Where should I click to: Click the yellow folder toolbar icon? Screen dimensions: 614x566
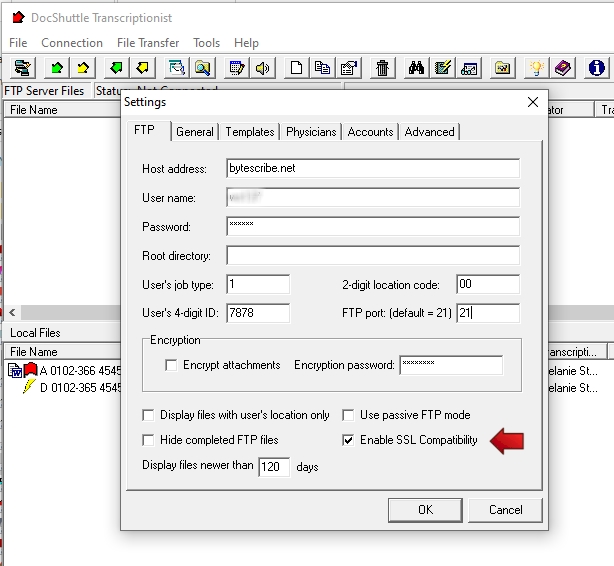[x=503, y=68]
